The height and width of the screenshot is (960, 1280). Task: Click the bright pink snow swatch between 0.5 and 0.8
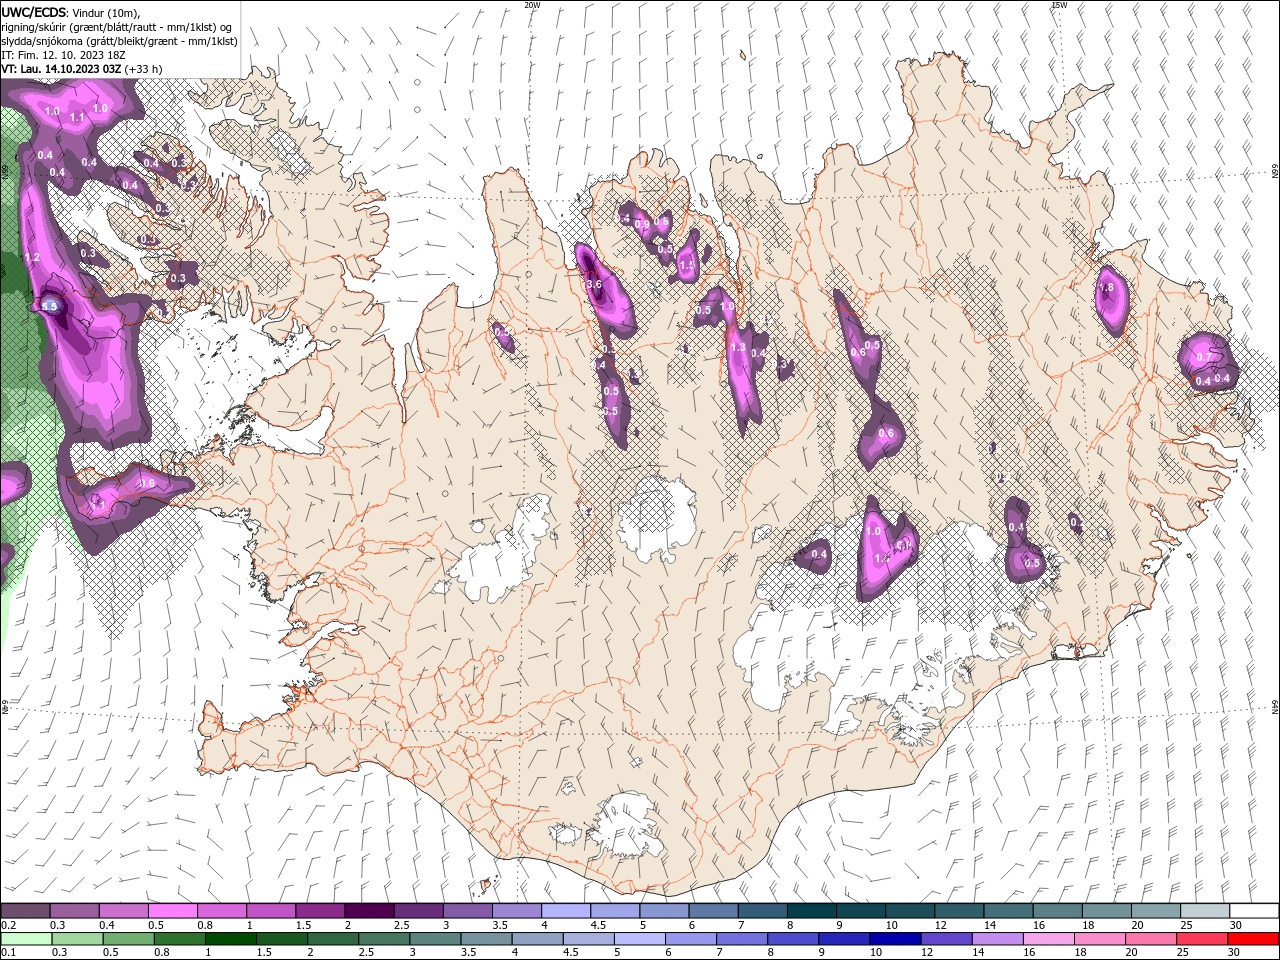173,911
